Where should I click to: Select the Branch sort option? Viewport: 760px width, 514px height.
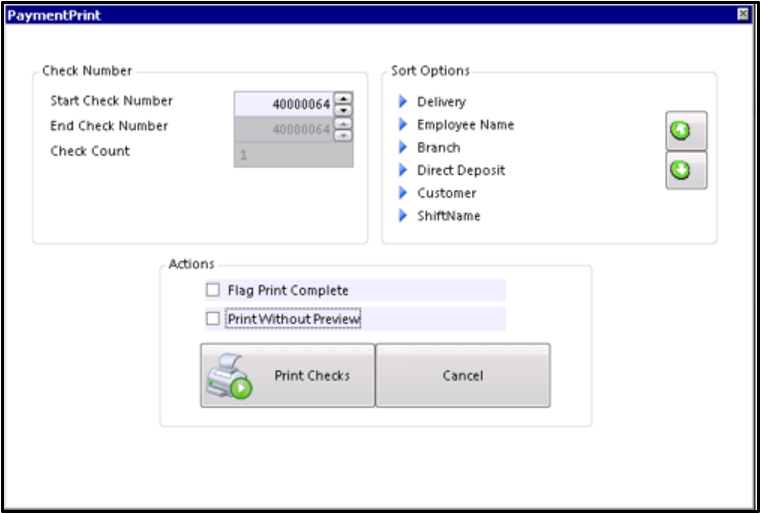[439, 147]
